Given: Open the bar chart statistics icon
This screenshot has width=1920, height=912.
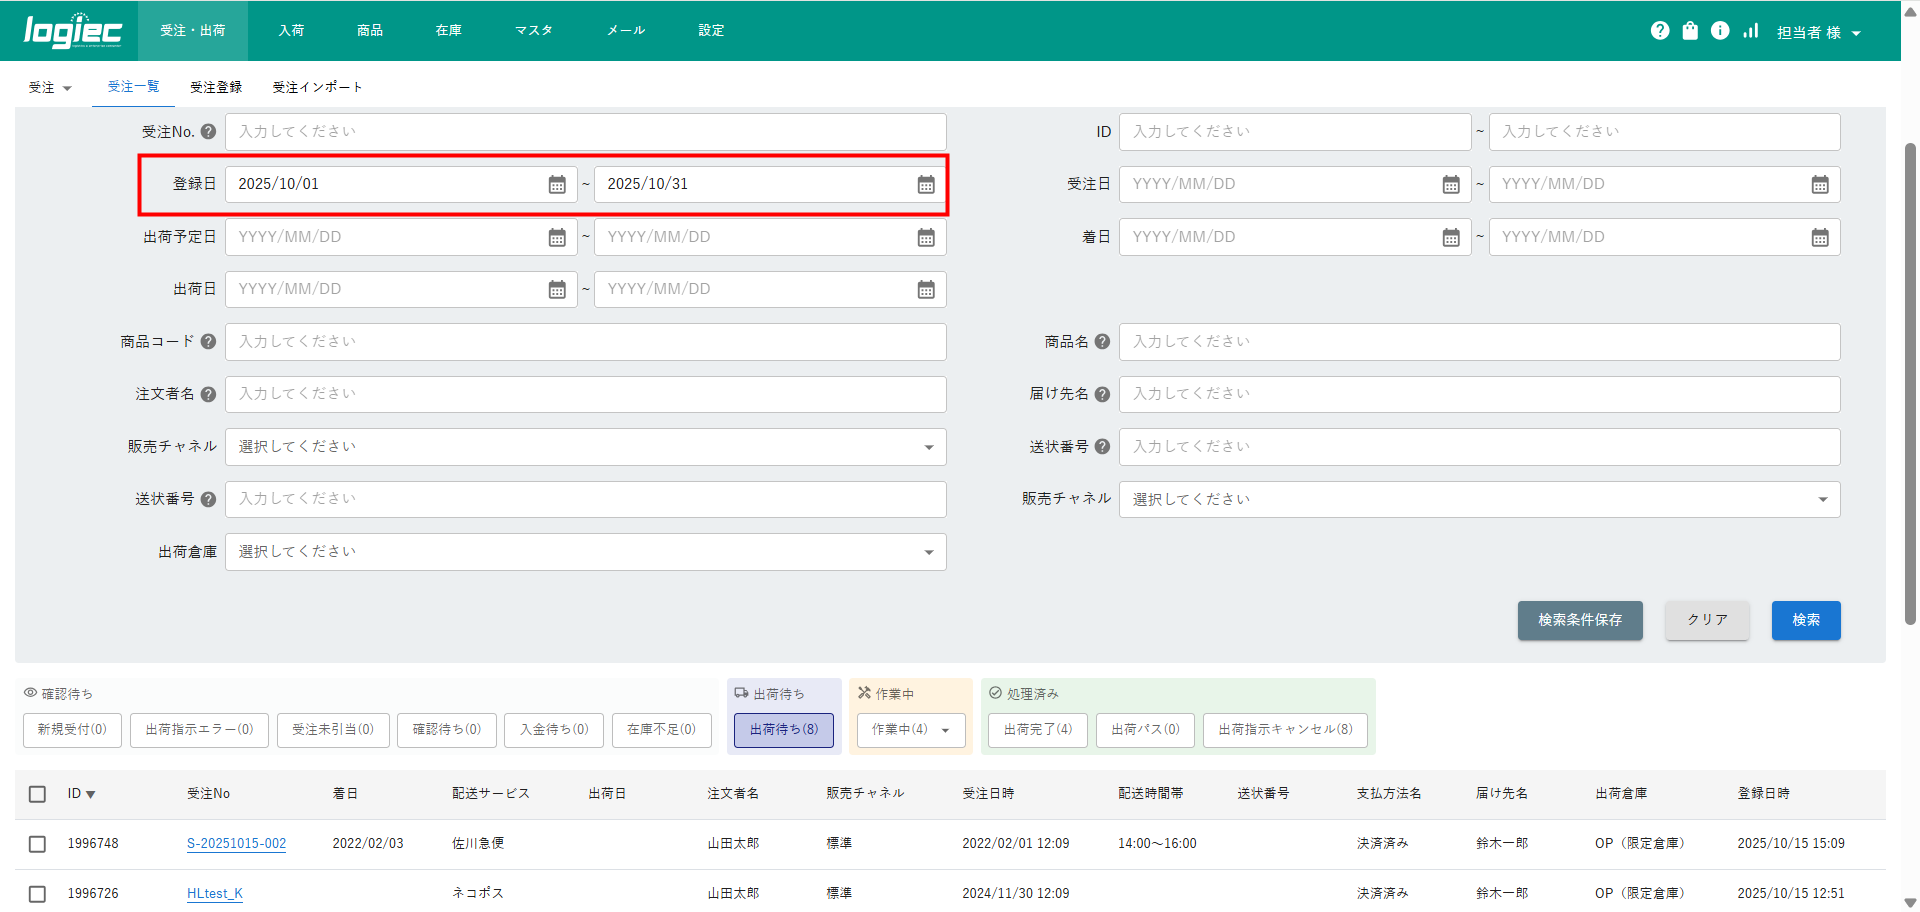Looking at the screenshot, I should [x=1750, y=31].
